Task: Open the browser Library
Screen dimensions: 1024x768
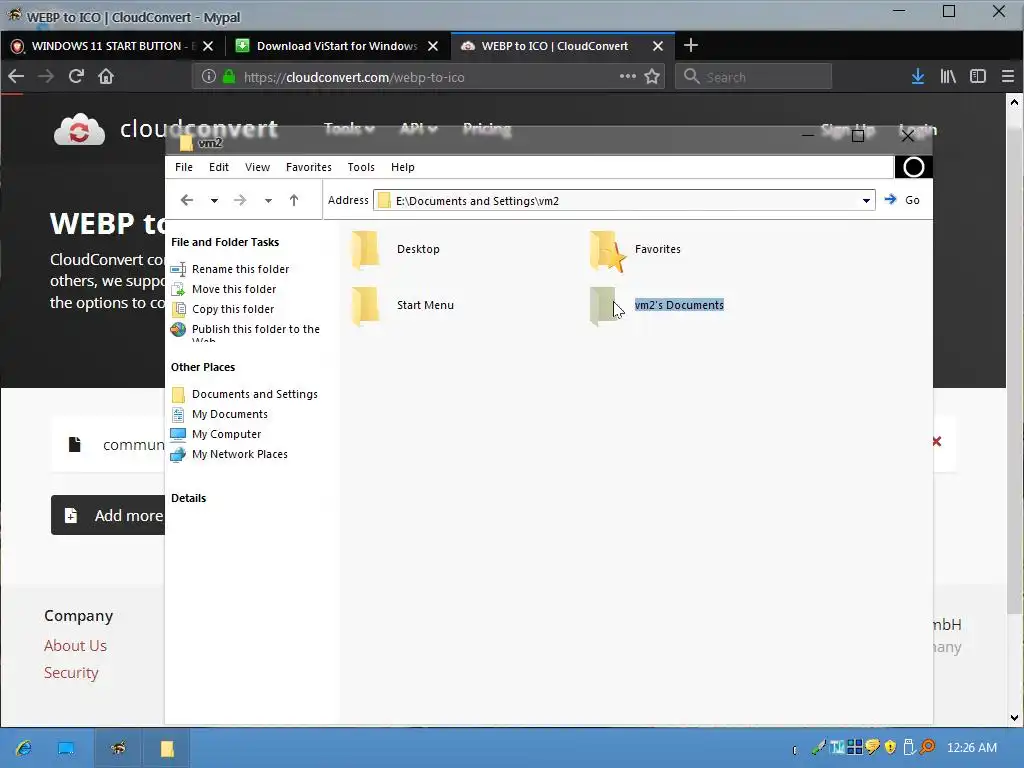Action: click(948, 76)
